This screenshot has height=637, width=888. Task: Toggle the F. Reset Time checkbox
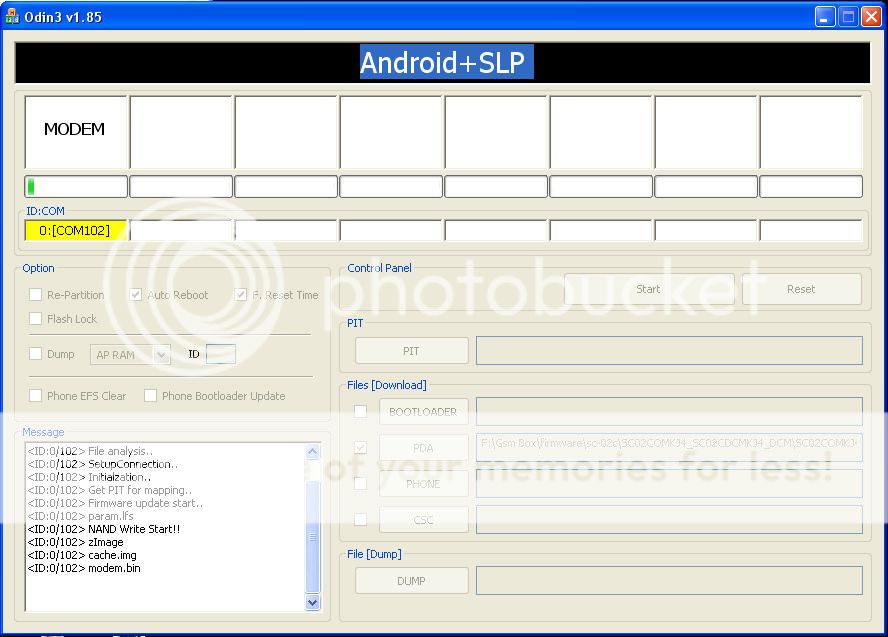pyautogui.click(x=241, y=295)
